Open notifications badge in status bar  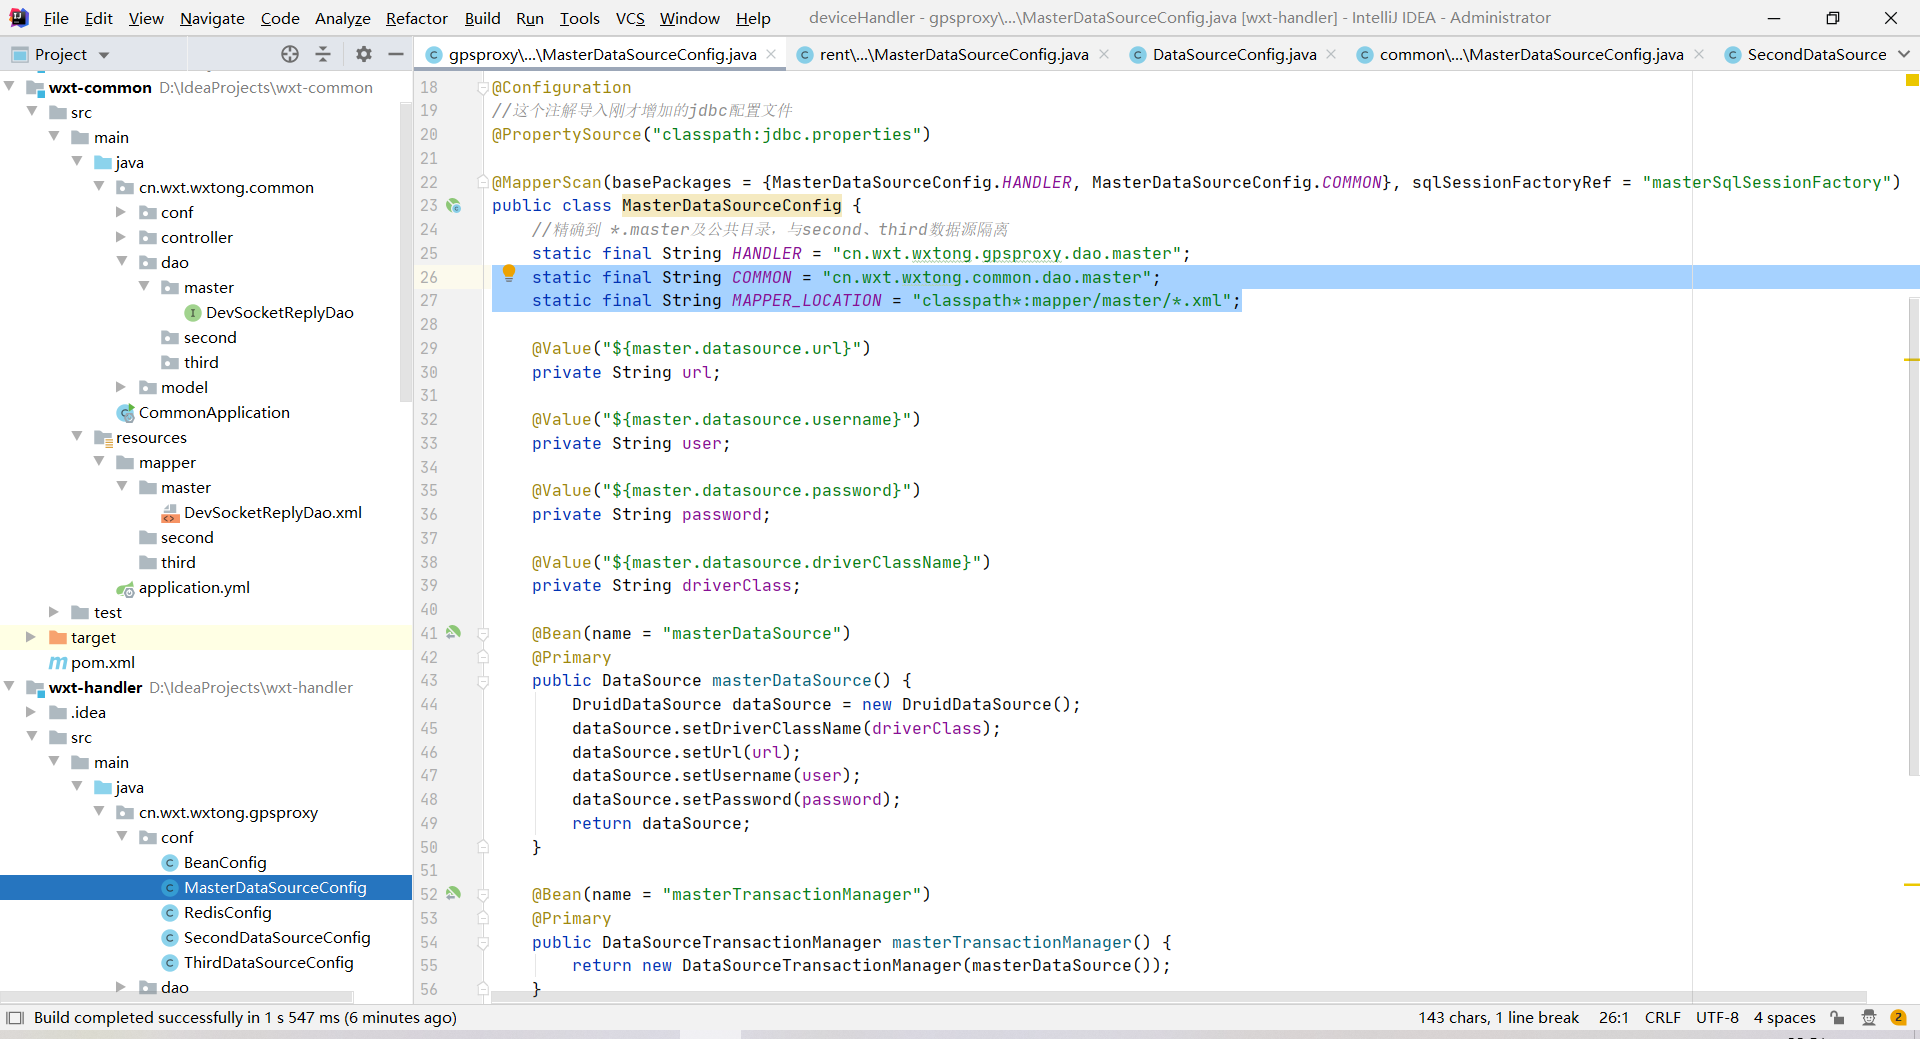[x=1898, y=1017]
